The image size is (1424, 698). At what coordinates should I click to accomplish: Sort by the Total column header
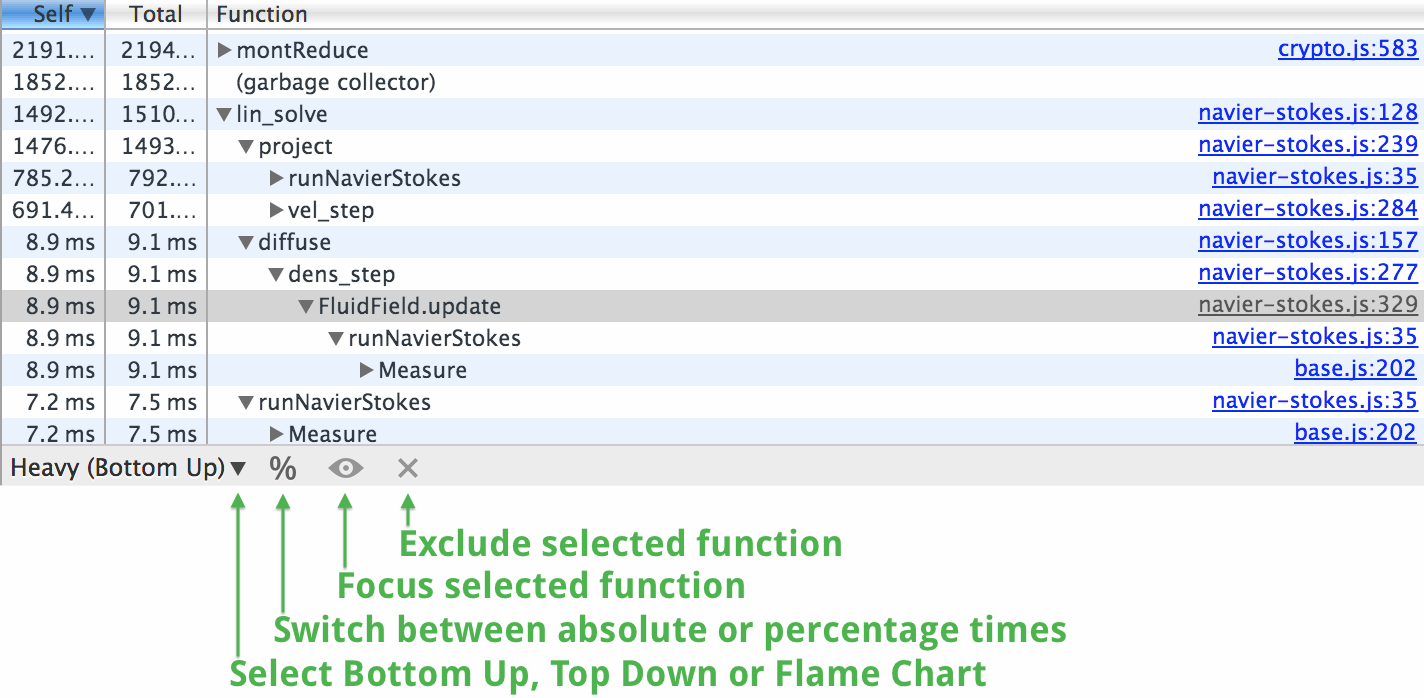155,14
